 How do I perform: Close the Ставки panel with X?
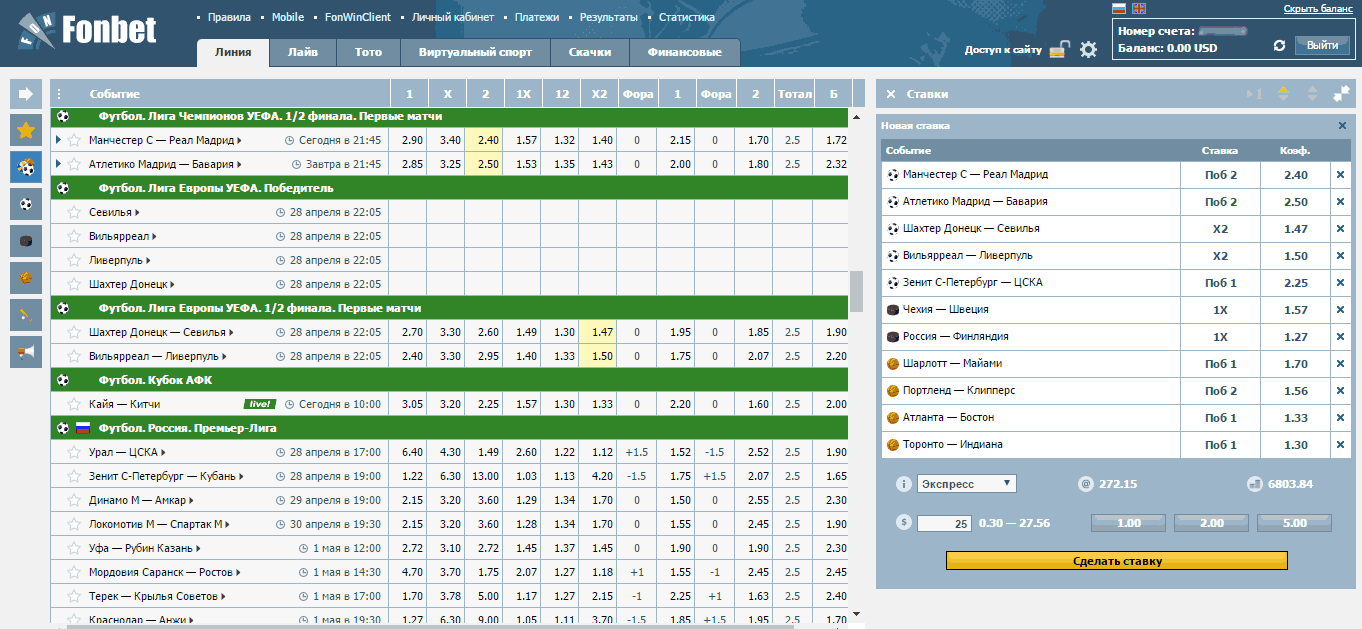[891, 94]
